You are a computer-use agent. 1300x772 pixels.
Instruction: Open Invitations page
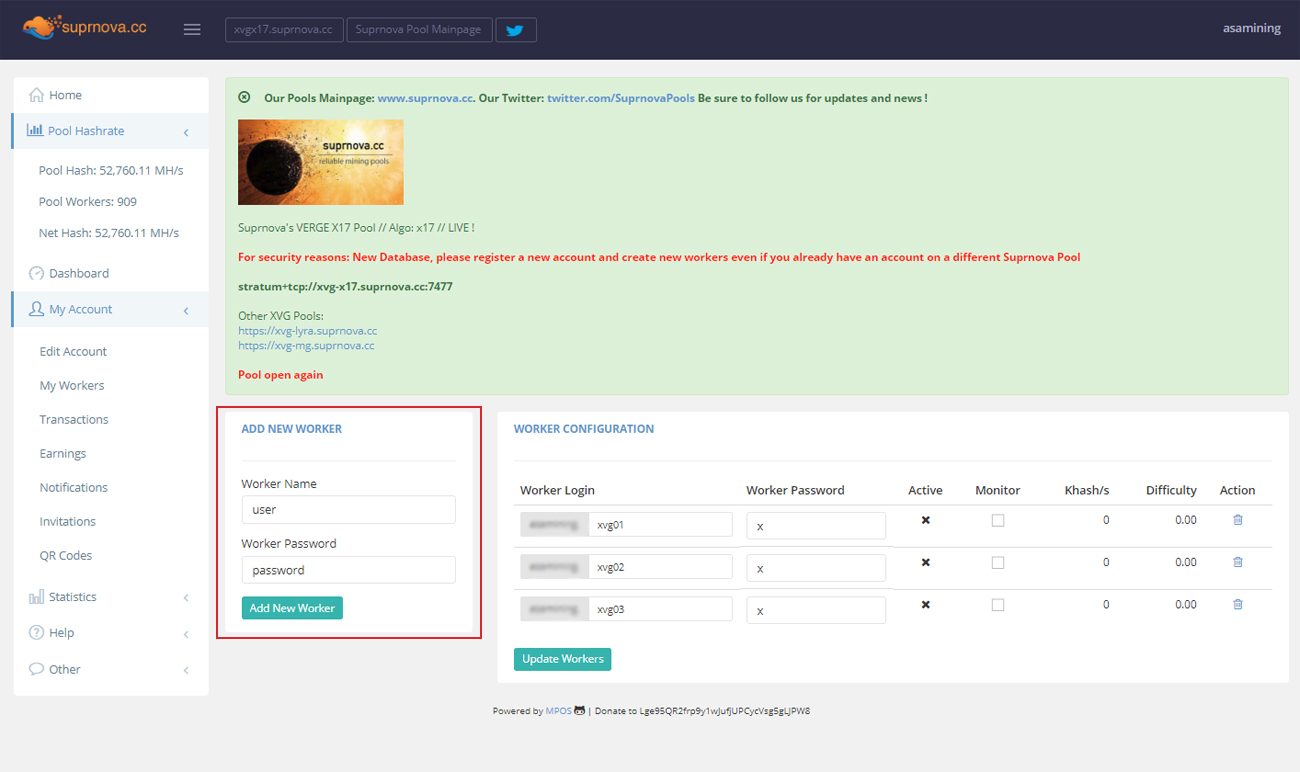[x=68, y=521]
